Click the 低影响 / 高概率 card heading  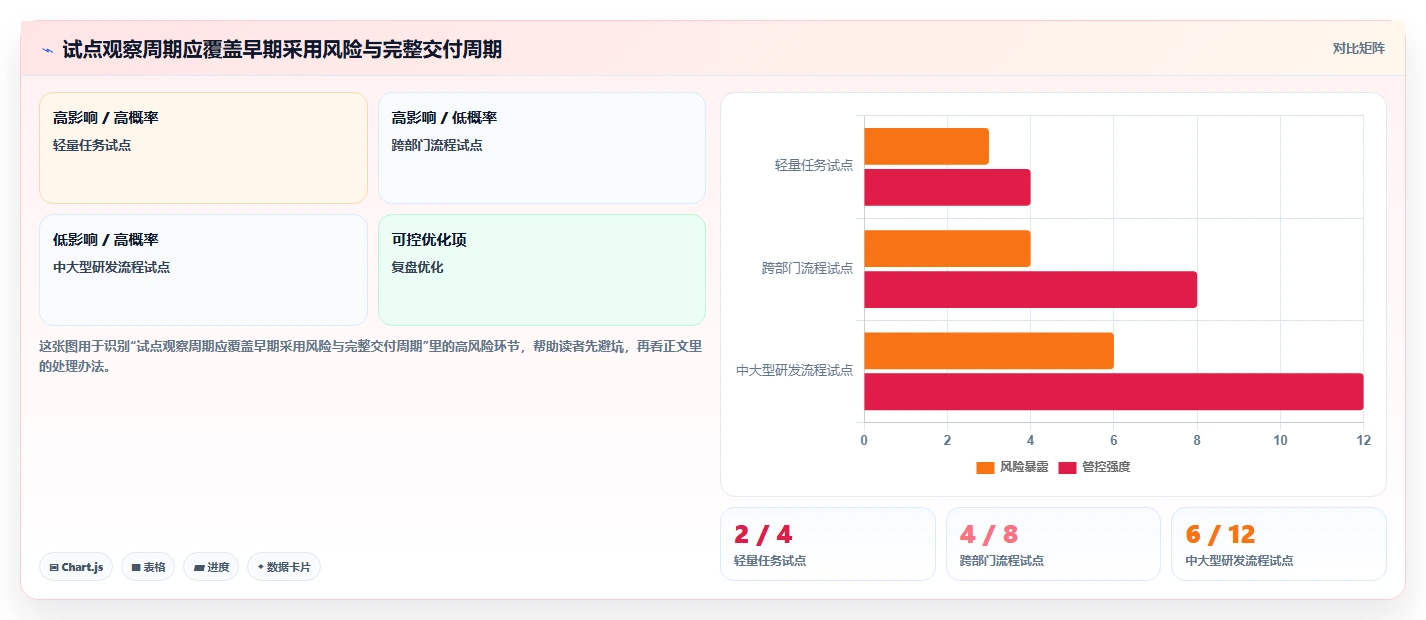click(x=106, y=240)
